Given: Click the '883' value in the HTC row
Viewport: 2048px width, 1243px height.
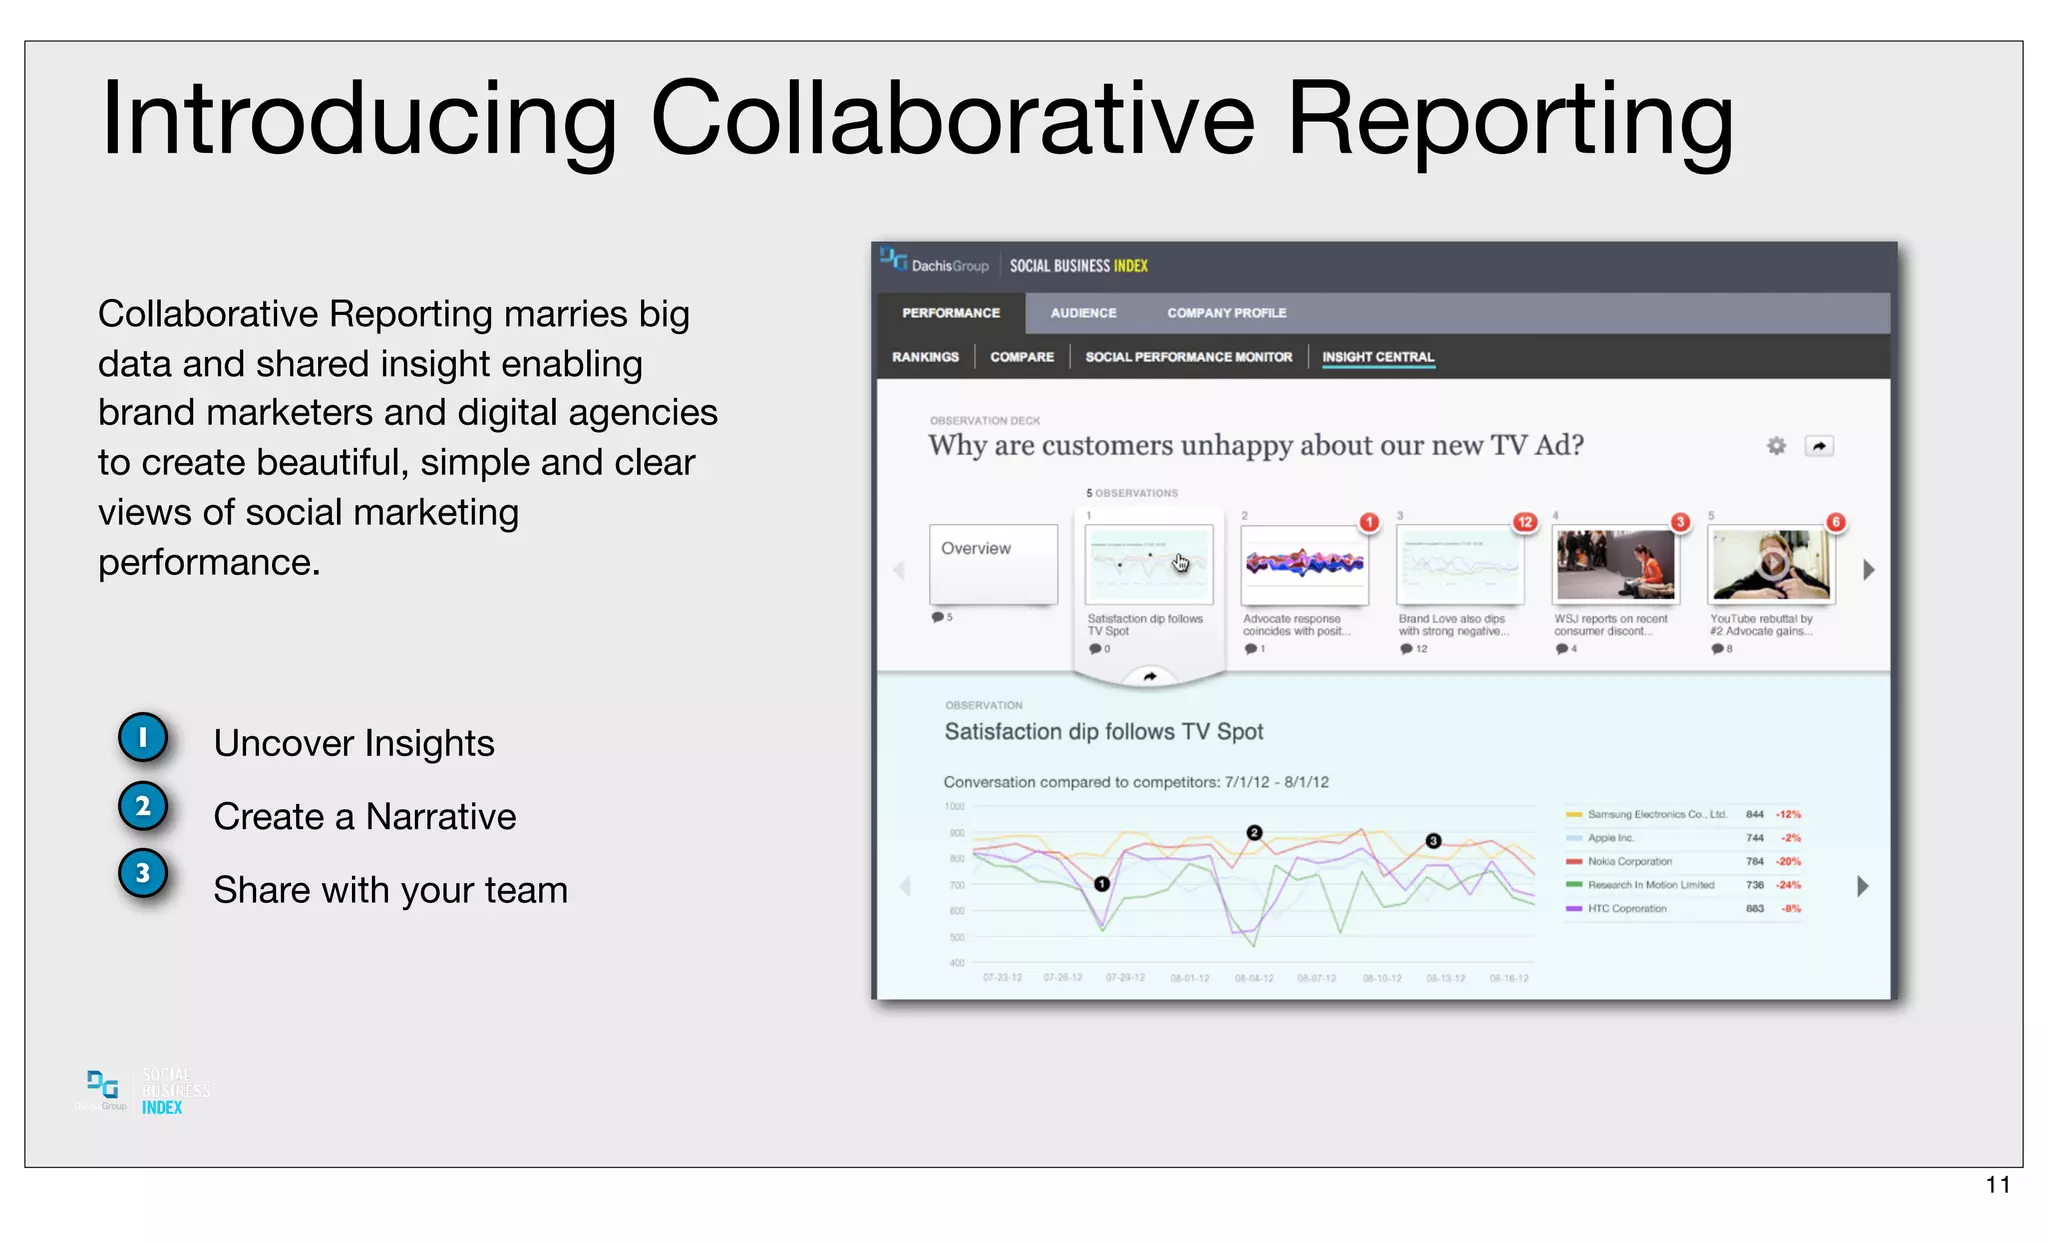Looking at the screenshot, I should [x=1755, y=909].
